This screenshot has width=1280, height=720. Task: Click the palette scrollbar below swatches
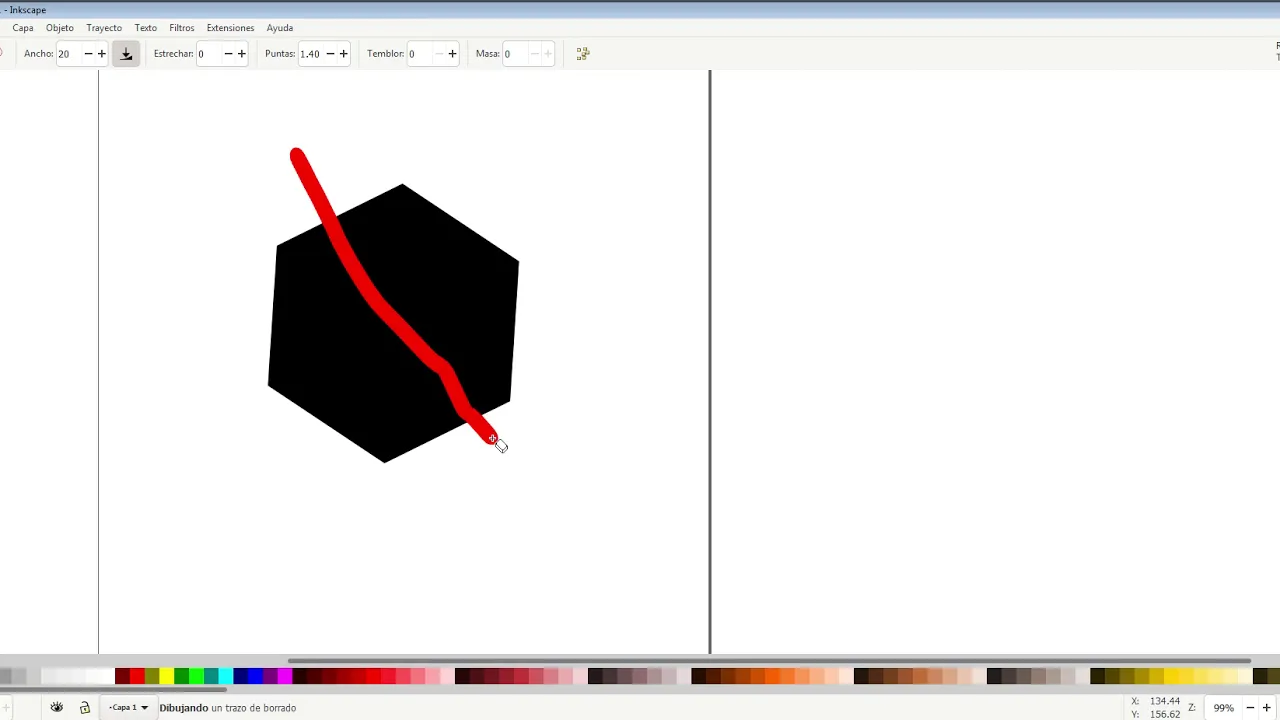click(113, 688)
